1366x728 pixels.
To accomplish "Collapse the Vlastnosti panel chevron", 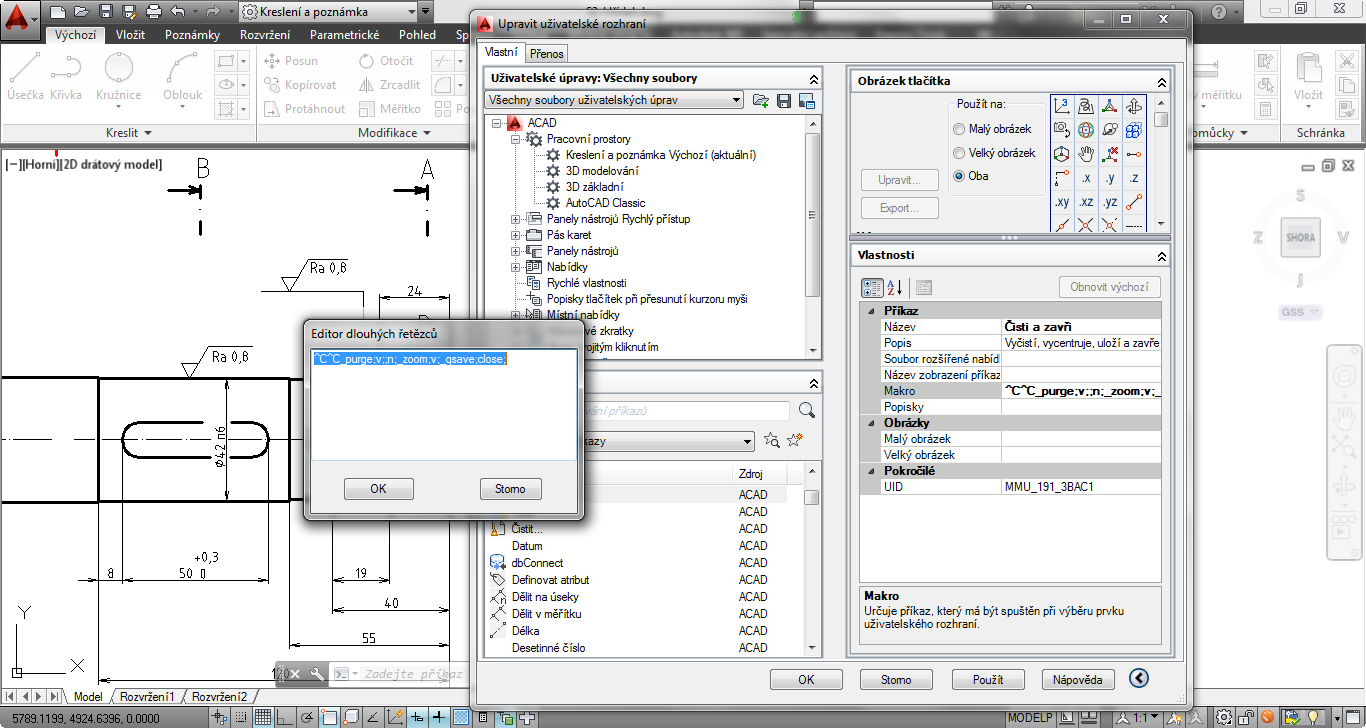I will click(x=1161, y=256).
